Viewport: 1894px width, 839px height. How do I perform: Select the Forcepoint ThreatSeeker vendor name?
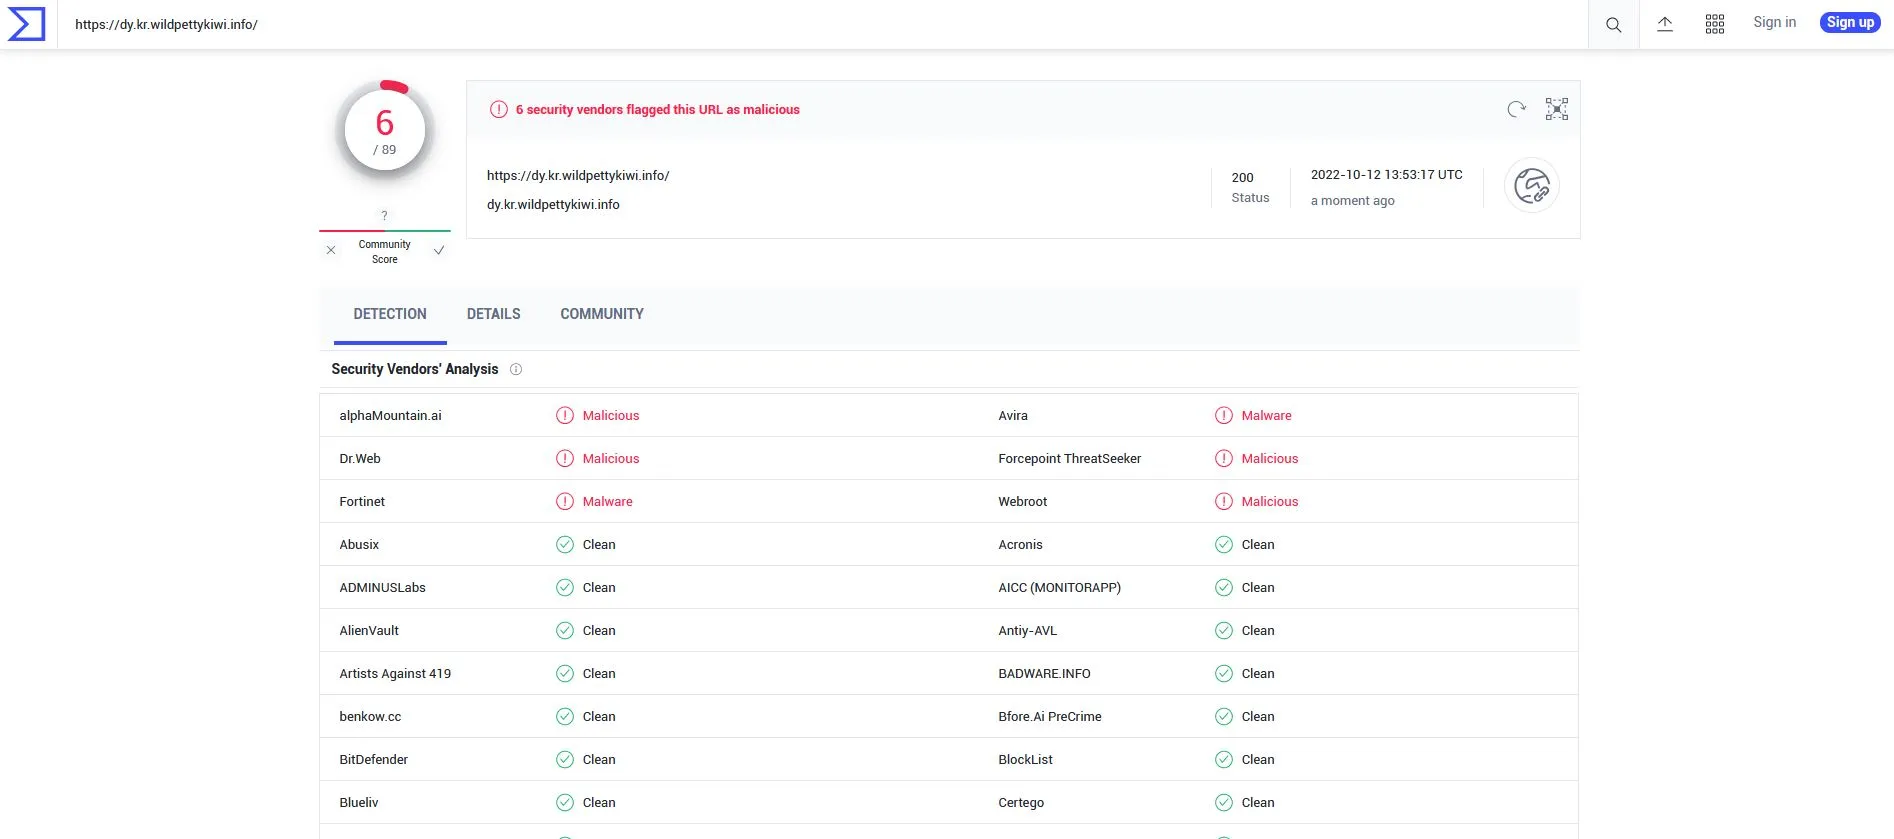coord(1069,458)
